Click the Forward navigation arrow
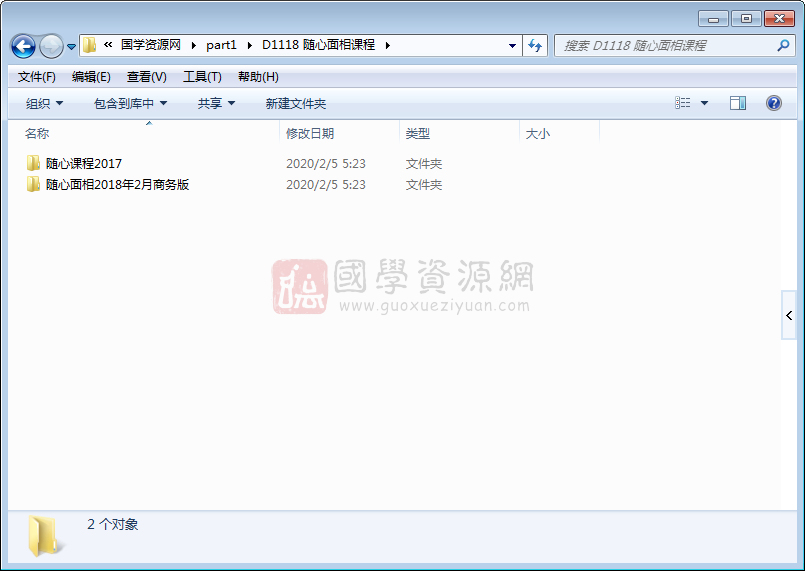Screen dimensions: 805x571 (51, 46)
